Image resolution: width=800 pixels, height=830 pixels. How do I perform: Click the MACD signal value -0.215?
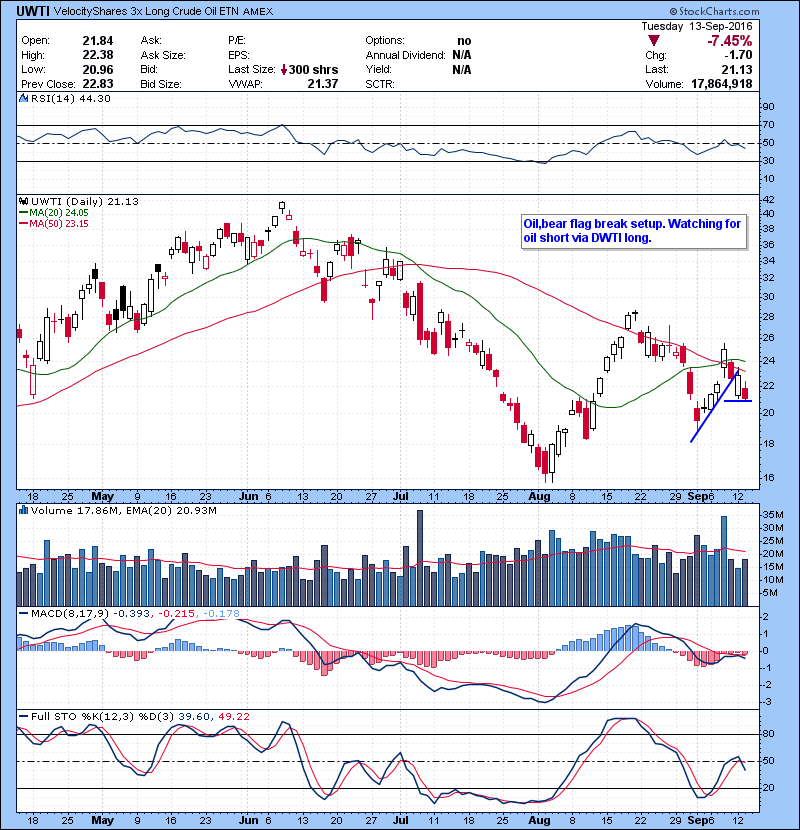tap(176, 614)
